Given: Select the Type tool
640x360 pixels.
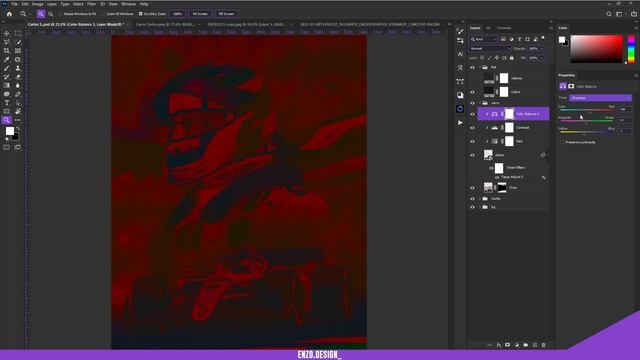Looking at the screenshot, I should pyautogui.click(x=7, y=103).
